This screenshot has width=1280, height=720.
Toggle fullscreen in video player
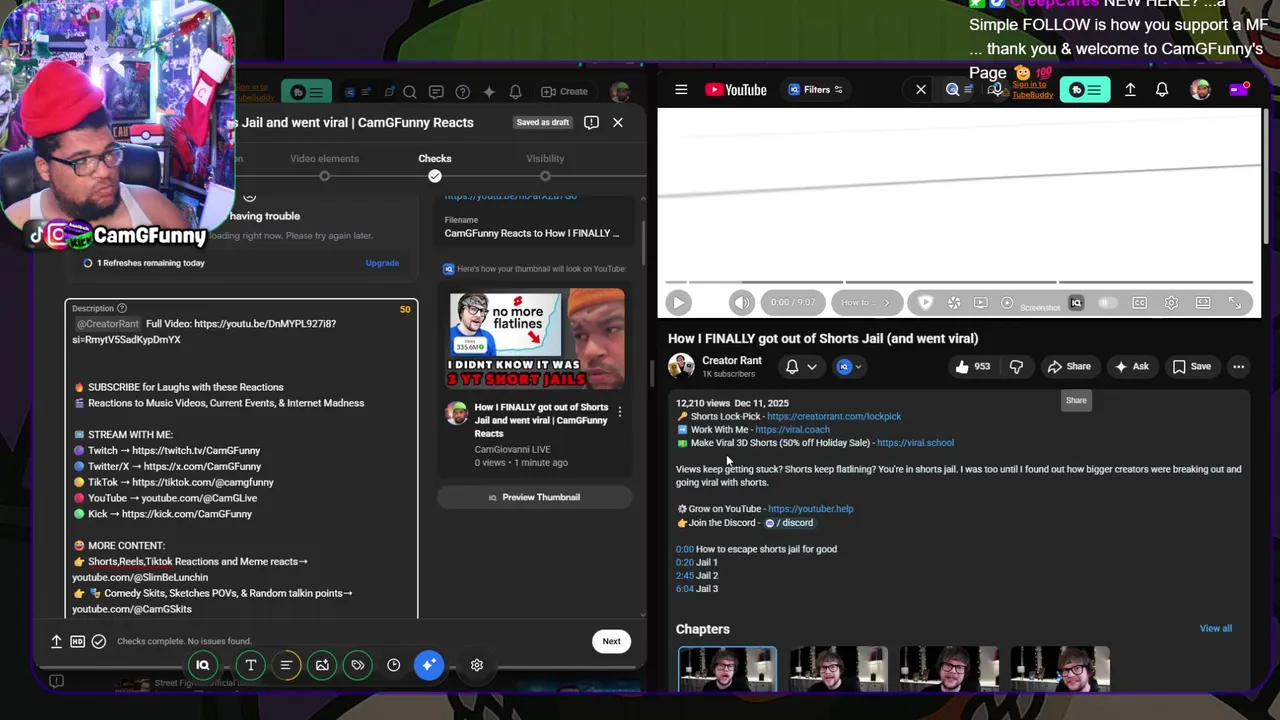pos(1235,303)
